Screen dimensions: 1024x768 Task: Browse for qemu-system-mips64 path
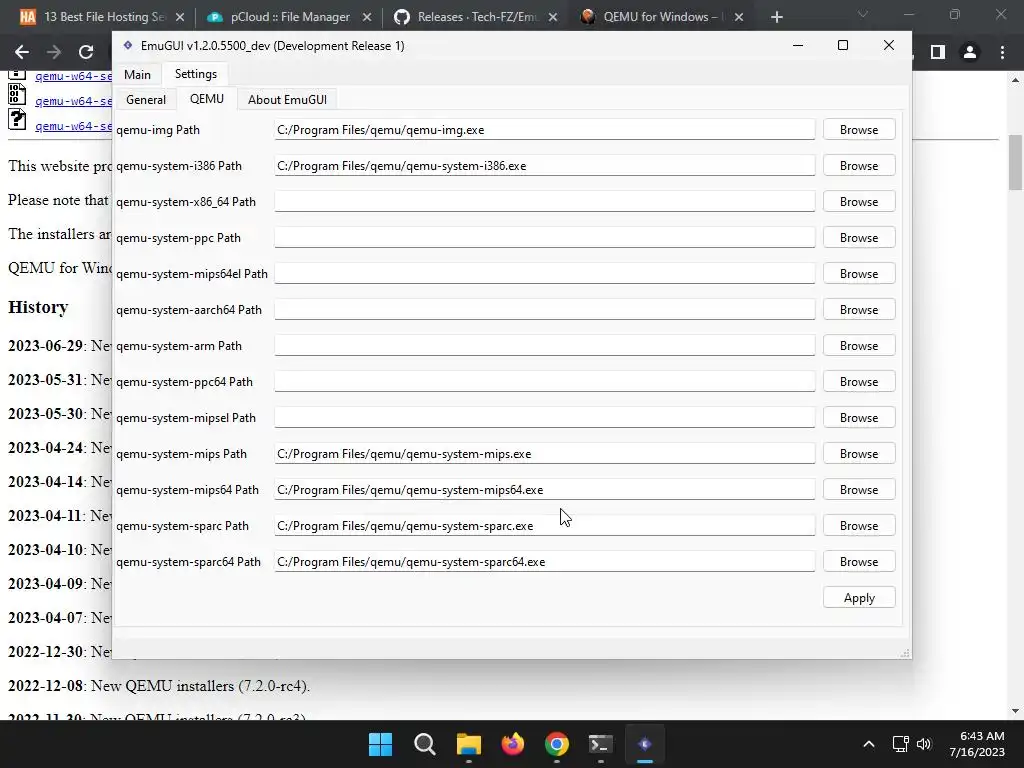coord(859,488)
